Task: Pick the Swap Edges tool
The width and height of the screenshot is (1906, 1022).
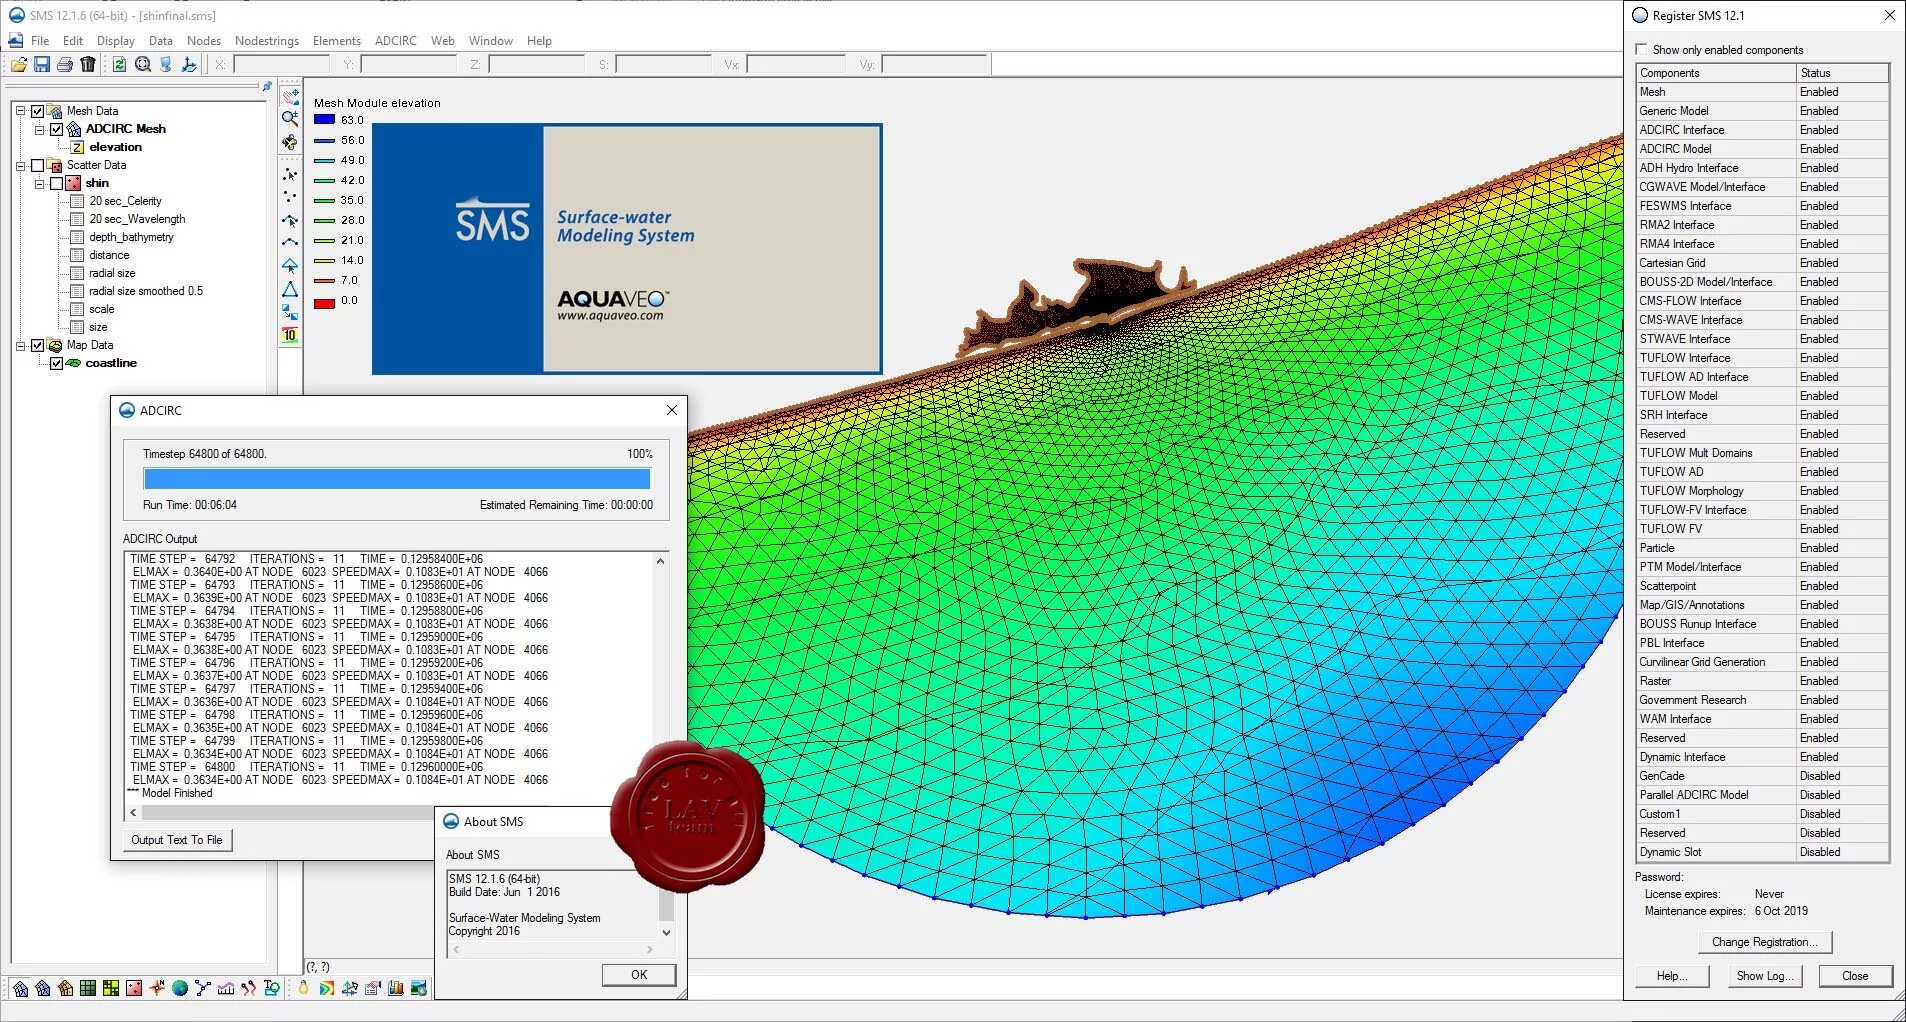Action: point(290,312)
